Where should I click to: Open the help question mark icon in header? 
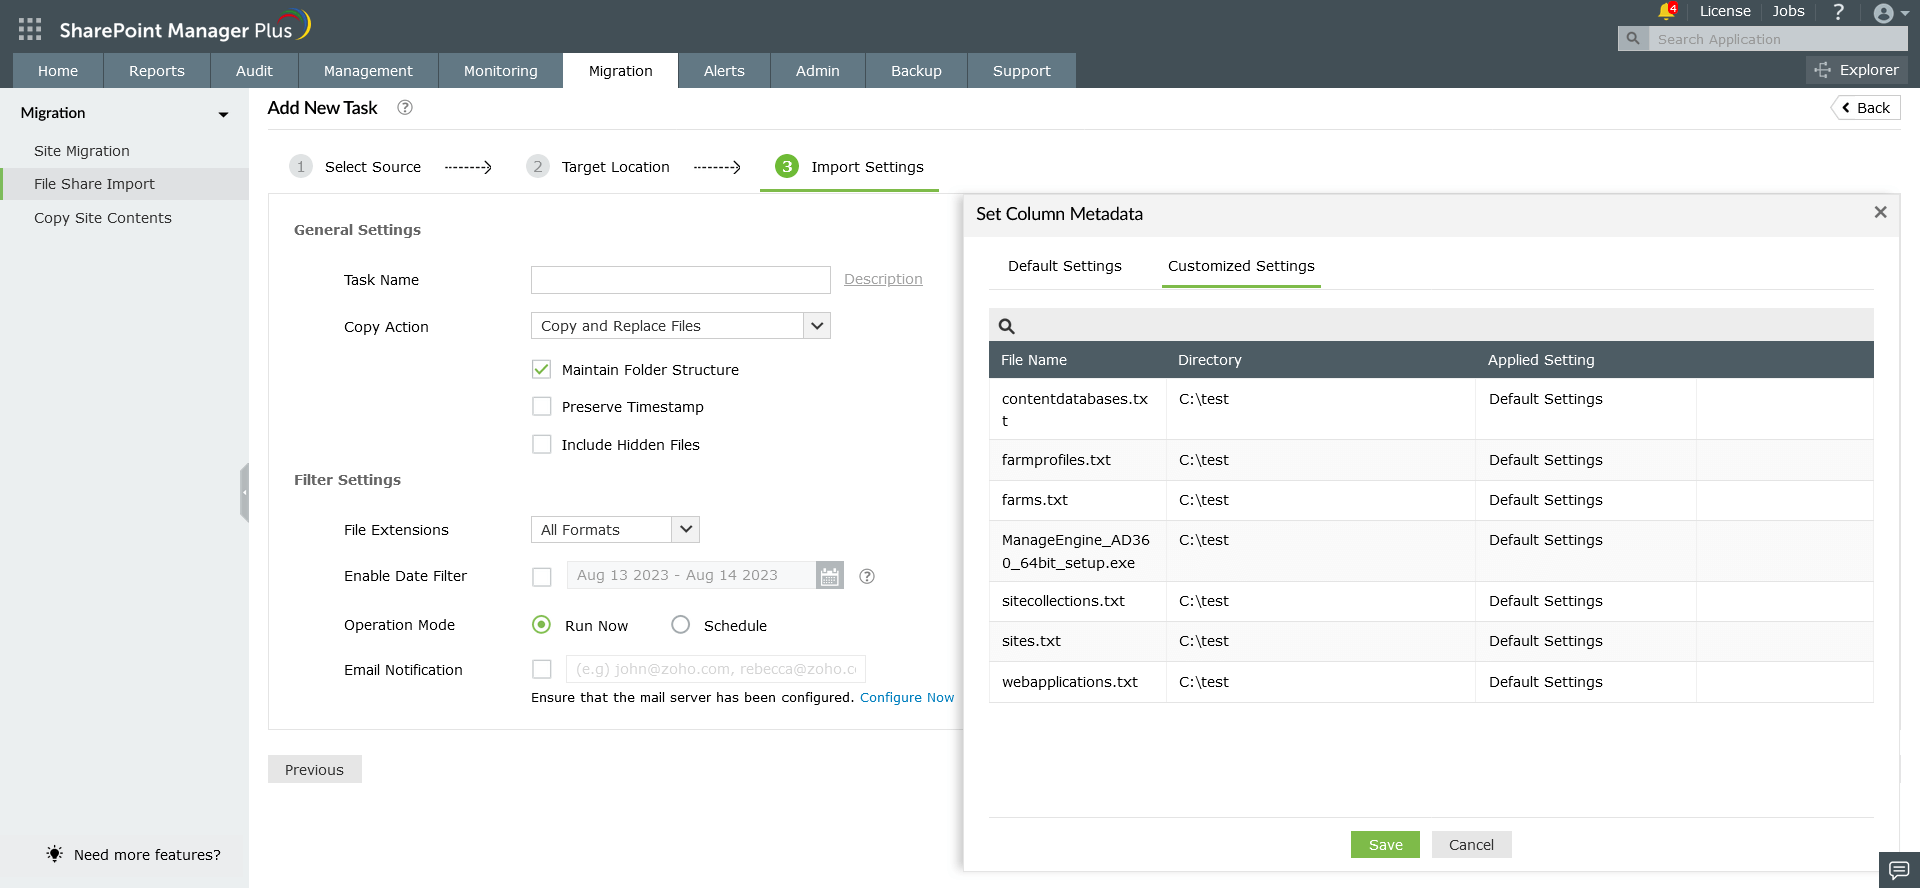coord(1838,12)
